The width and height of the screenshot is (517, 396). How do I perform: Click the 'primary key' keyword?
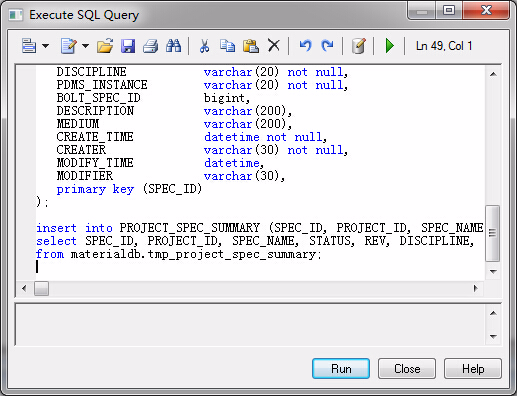95,189
